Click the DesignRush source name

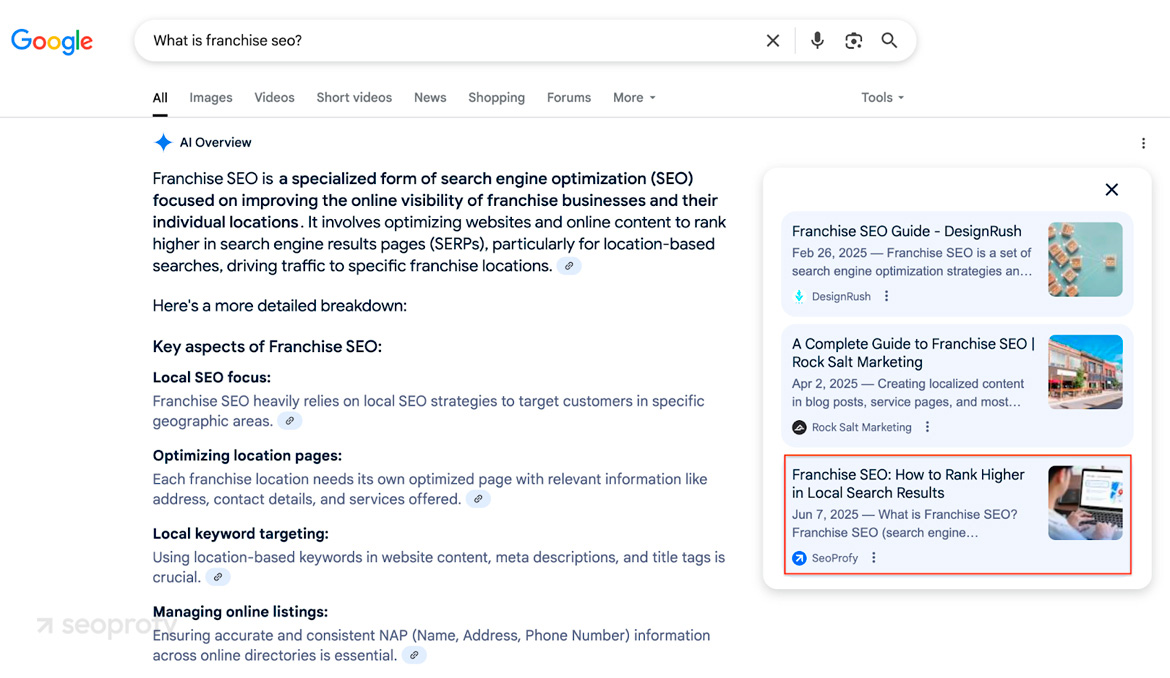click(x=841, y=297)
